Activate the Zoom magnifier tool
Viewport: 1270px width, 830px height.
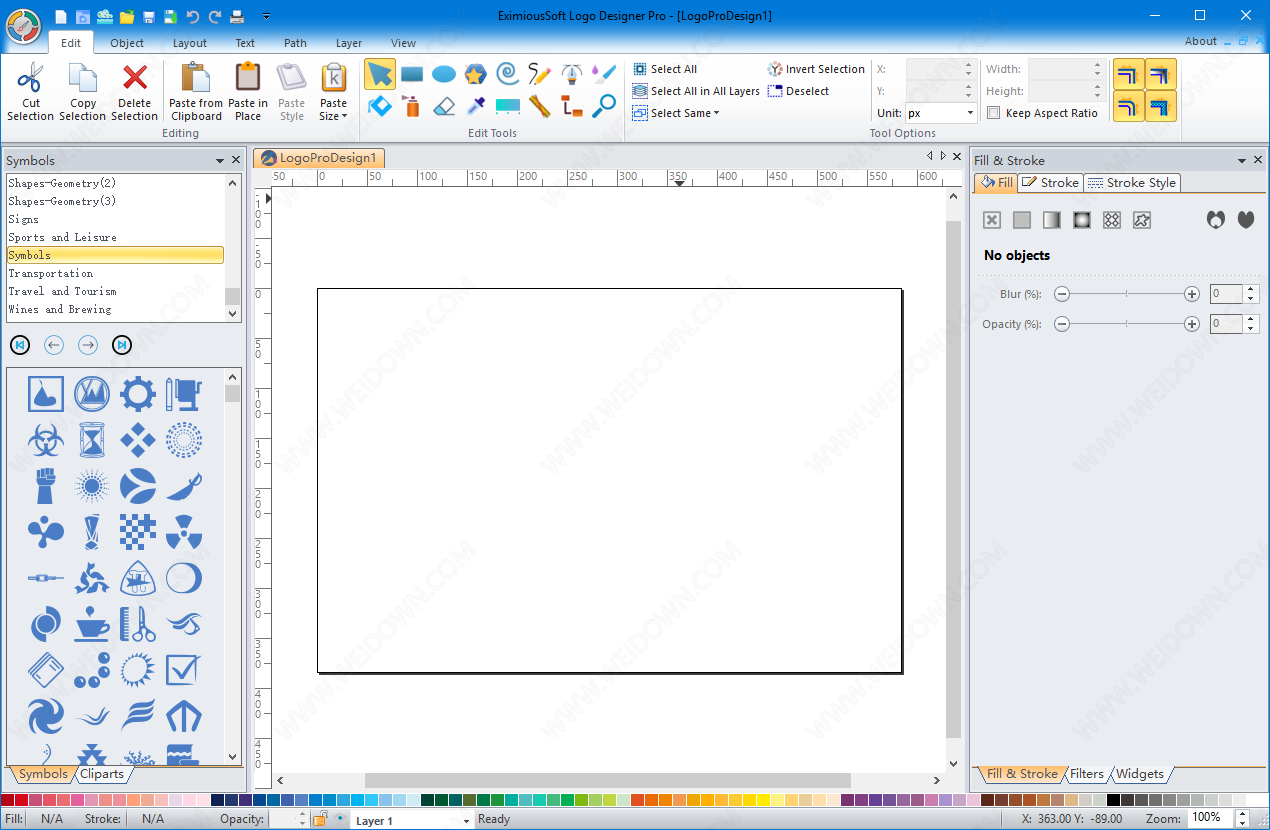604,105
